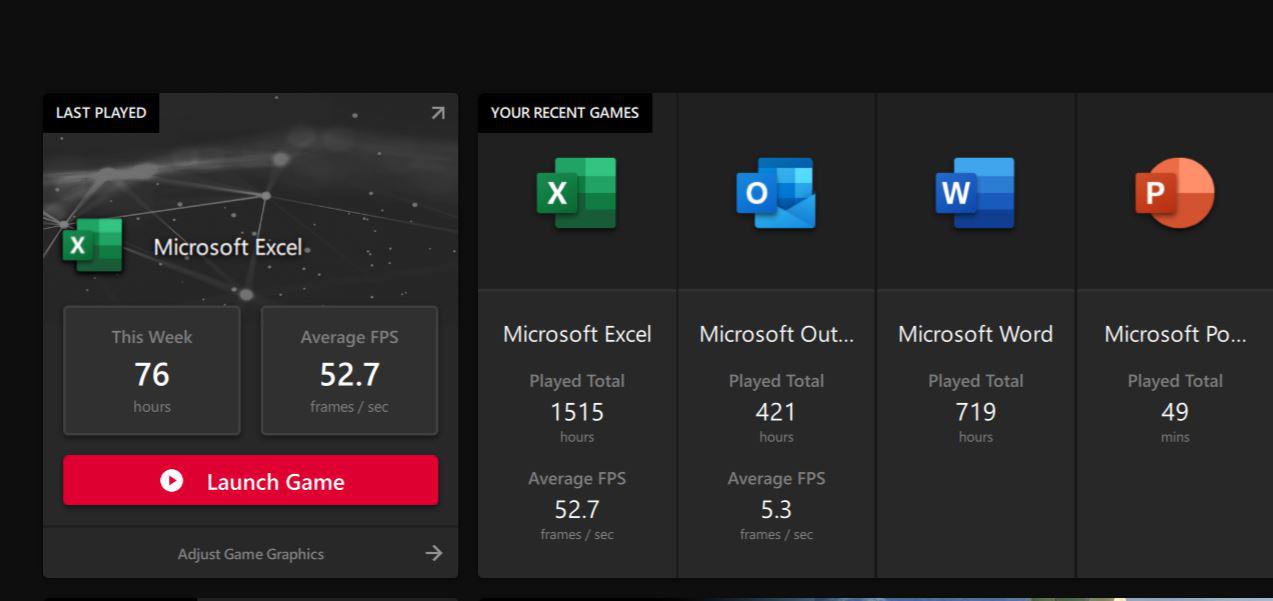
Task: Open Adjust Game Graphics link
Action: [251, 554]
